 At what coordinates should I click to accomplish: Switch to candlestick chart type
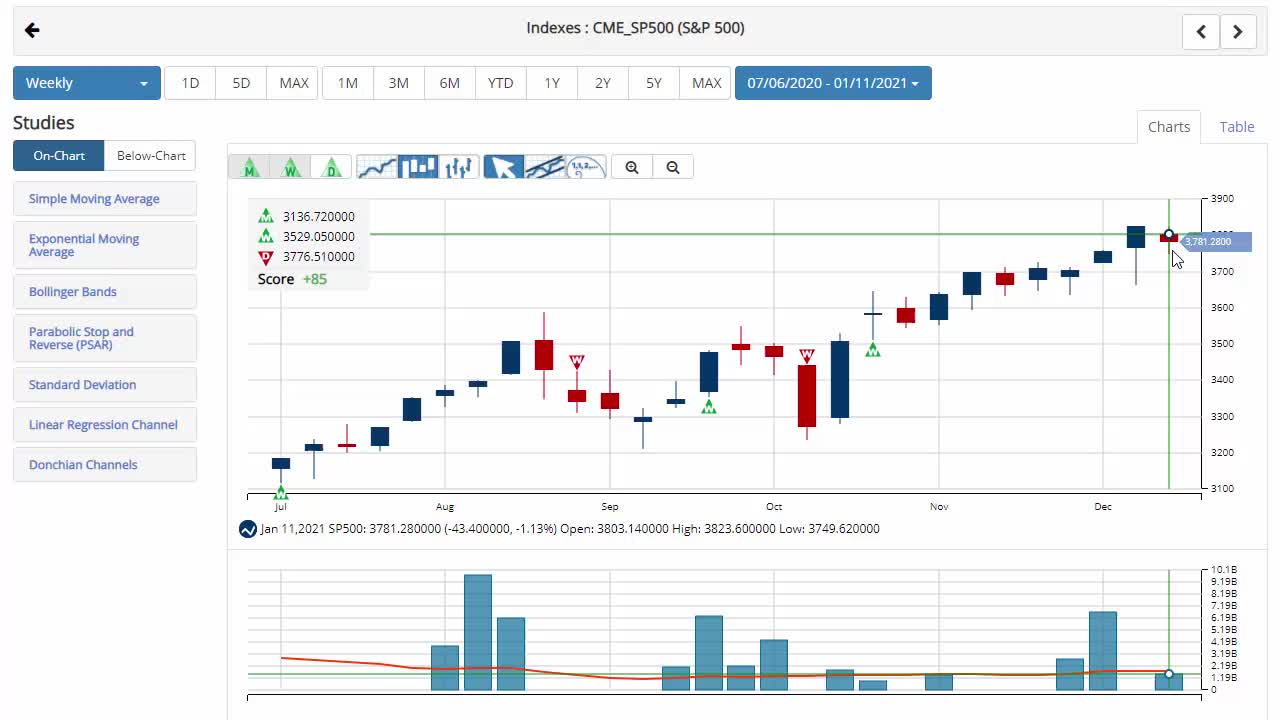coord(418,167)
